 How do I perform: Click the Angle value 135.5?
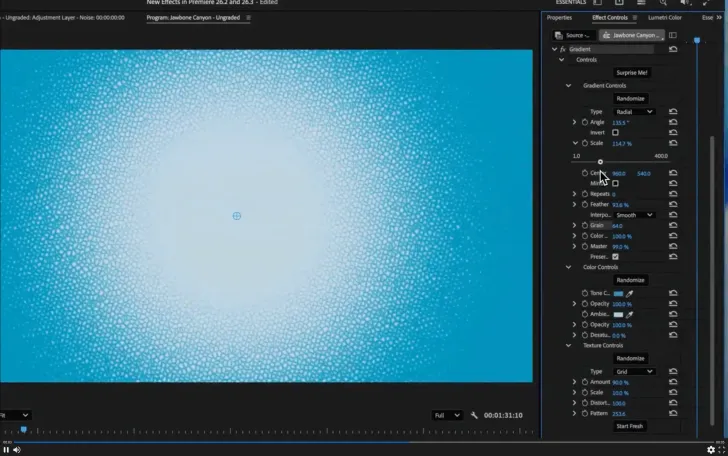tap(621, 123)
